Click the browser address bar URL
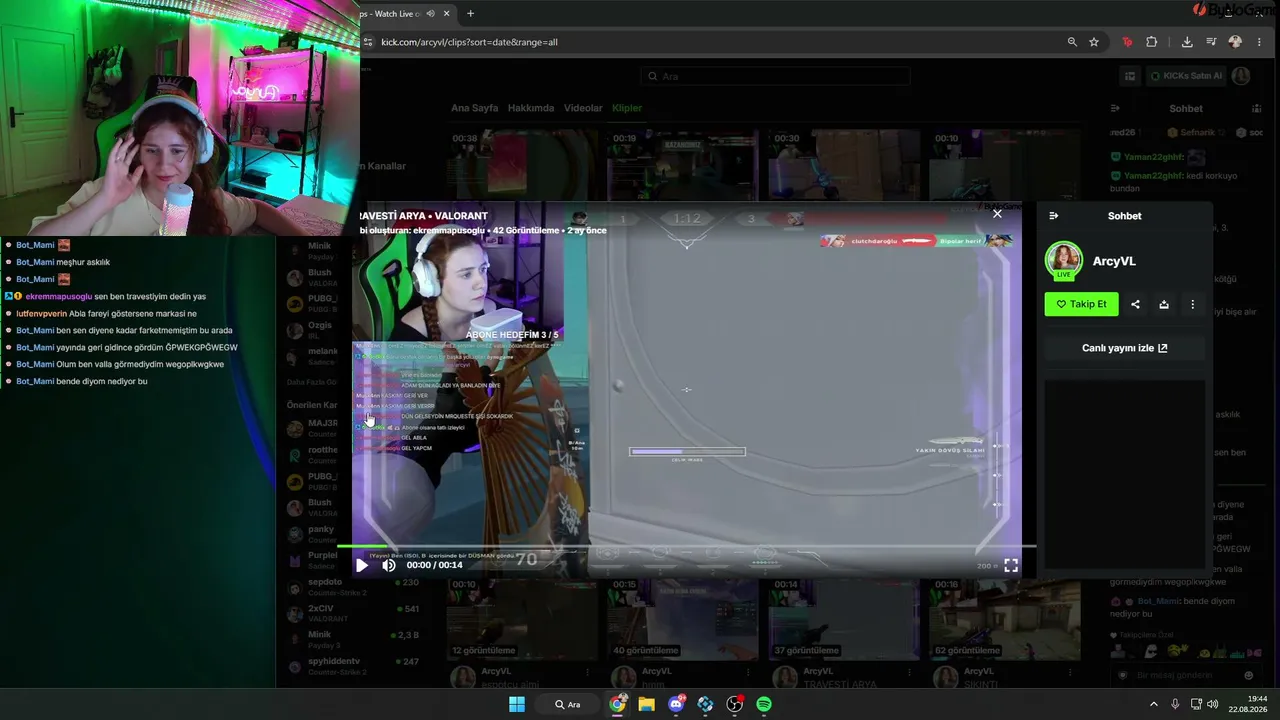 [469, 42]
